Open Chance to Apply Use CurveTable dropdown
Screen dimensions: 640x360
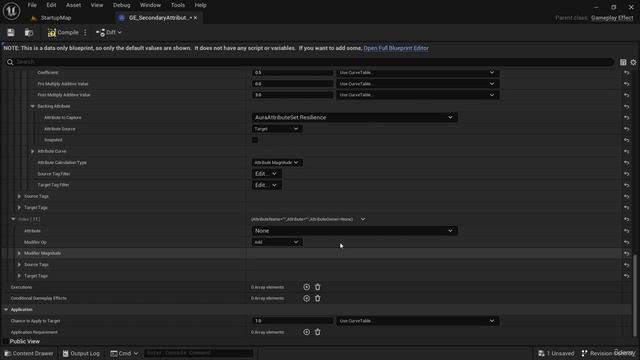417,321
